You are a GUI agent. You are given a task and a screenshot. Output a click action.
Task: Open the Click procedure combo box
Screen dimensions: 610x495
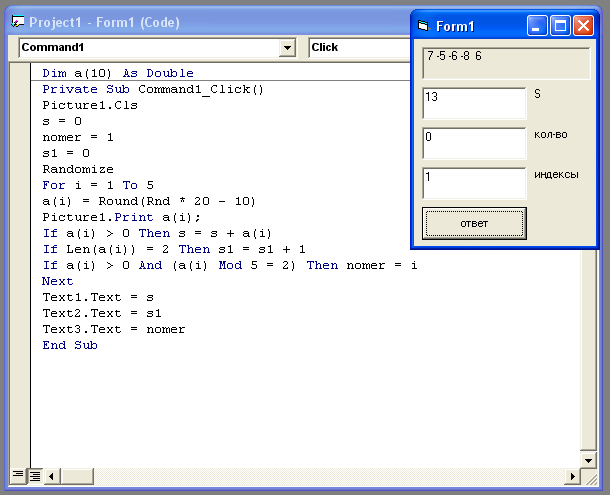pyautogui.click(x=359, y=47)
